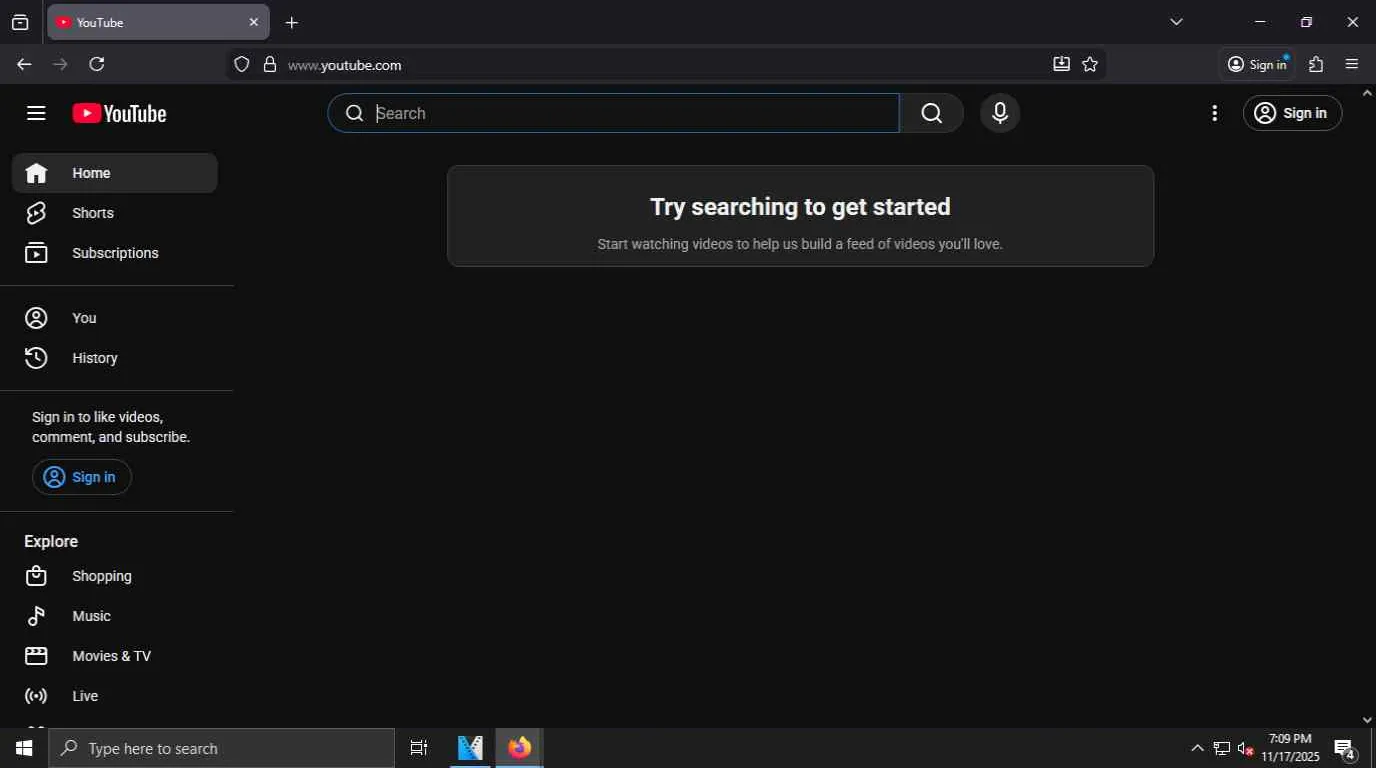Open Live under Explore

115,696
